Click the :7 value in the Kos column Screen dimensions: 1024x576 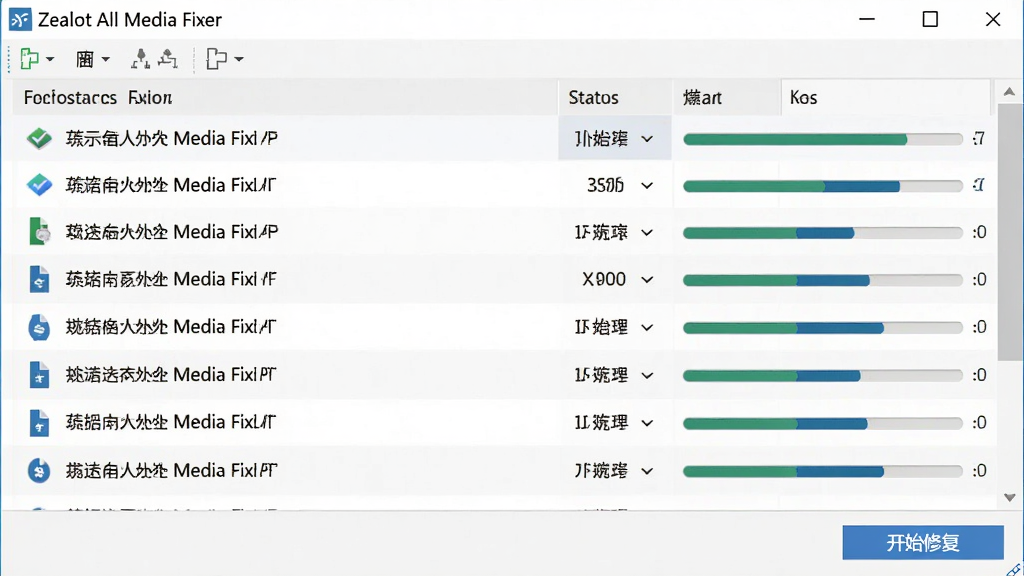click(x=978, y=138)
